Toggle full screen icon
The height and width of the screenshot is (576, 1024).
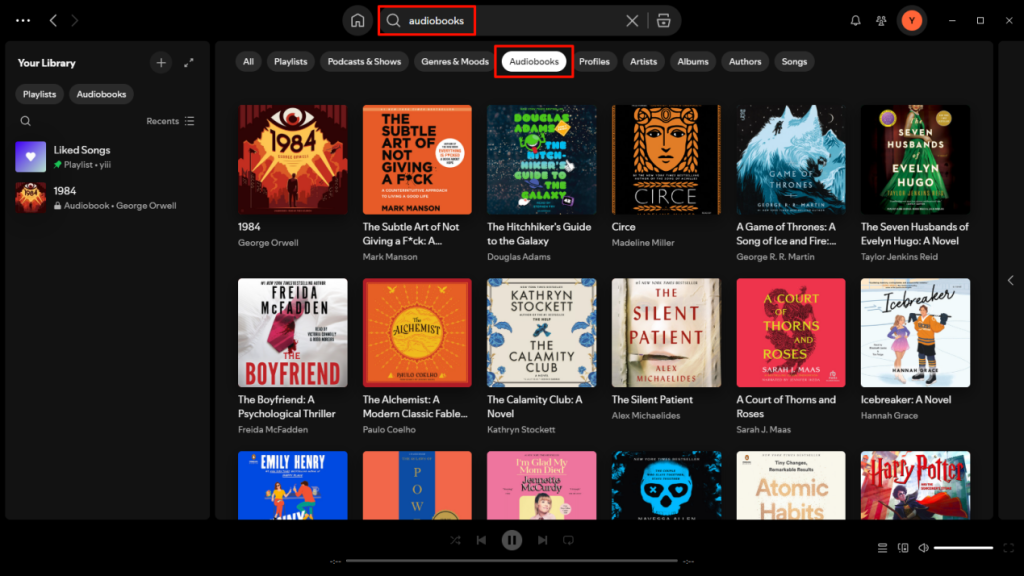pos(1008,548)
